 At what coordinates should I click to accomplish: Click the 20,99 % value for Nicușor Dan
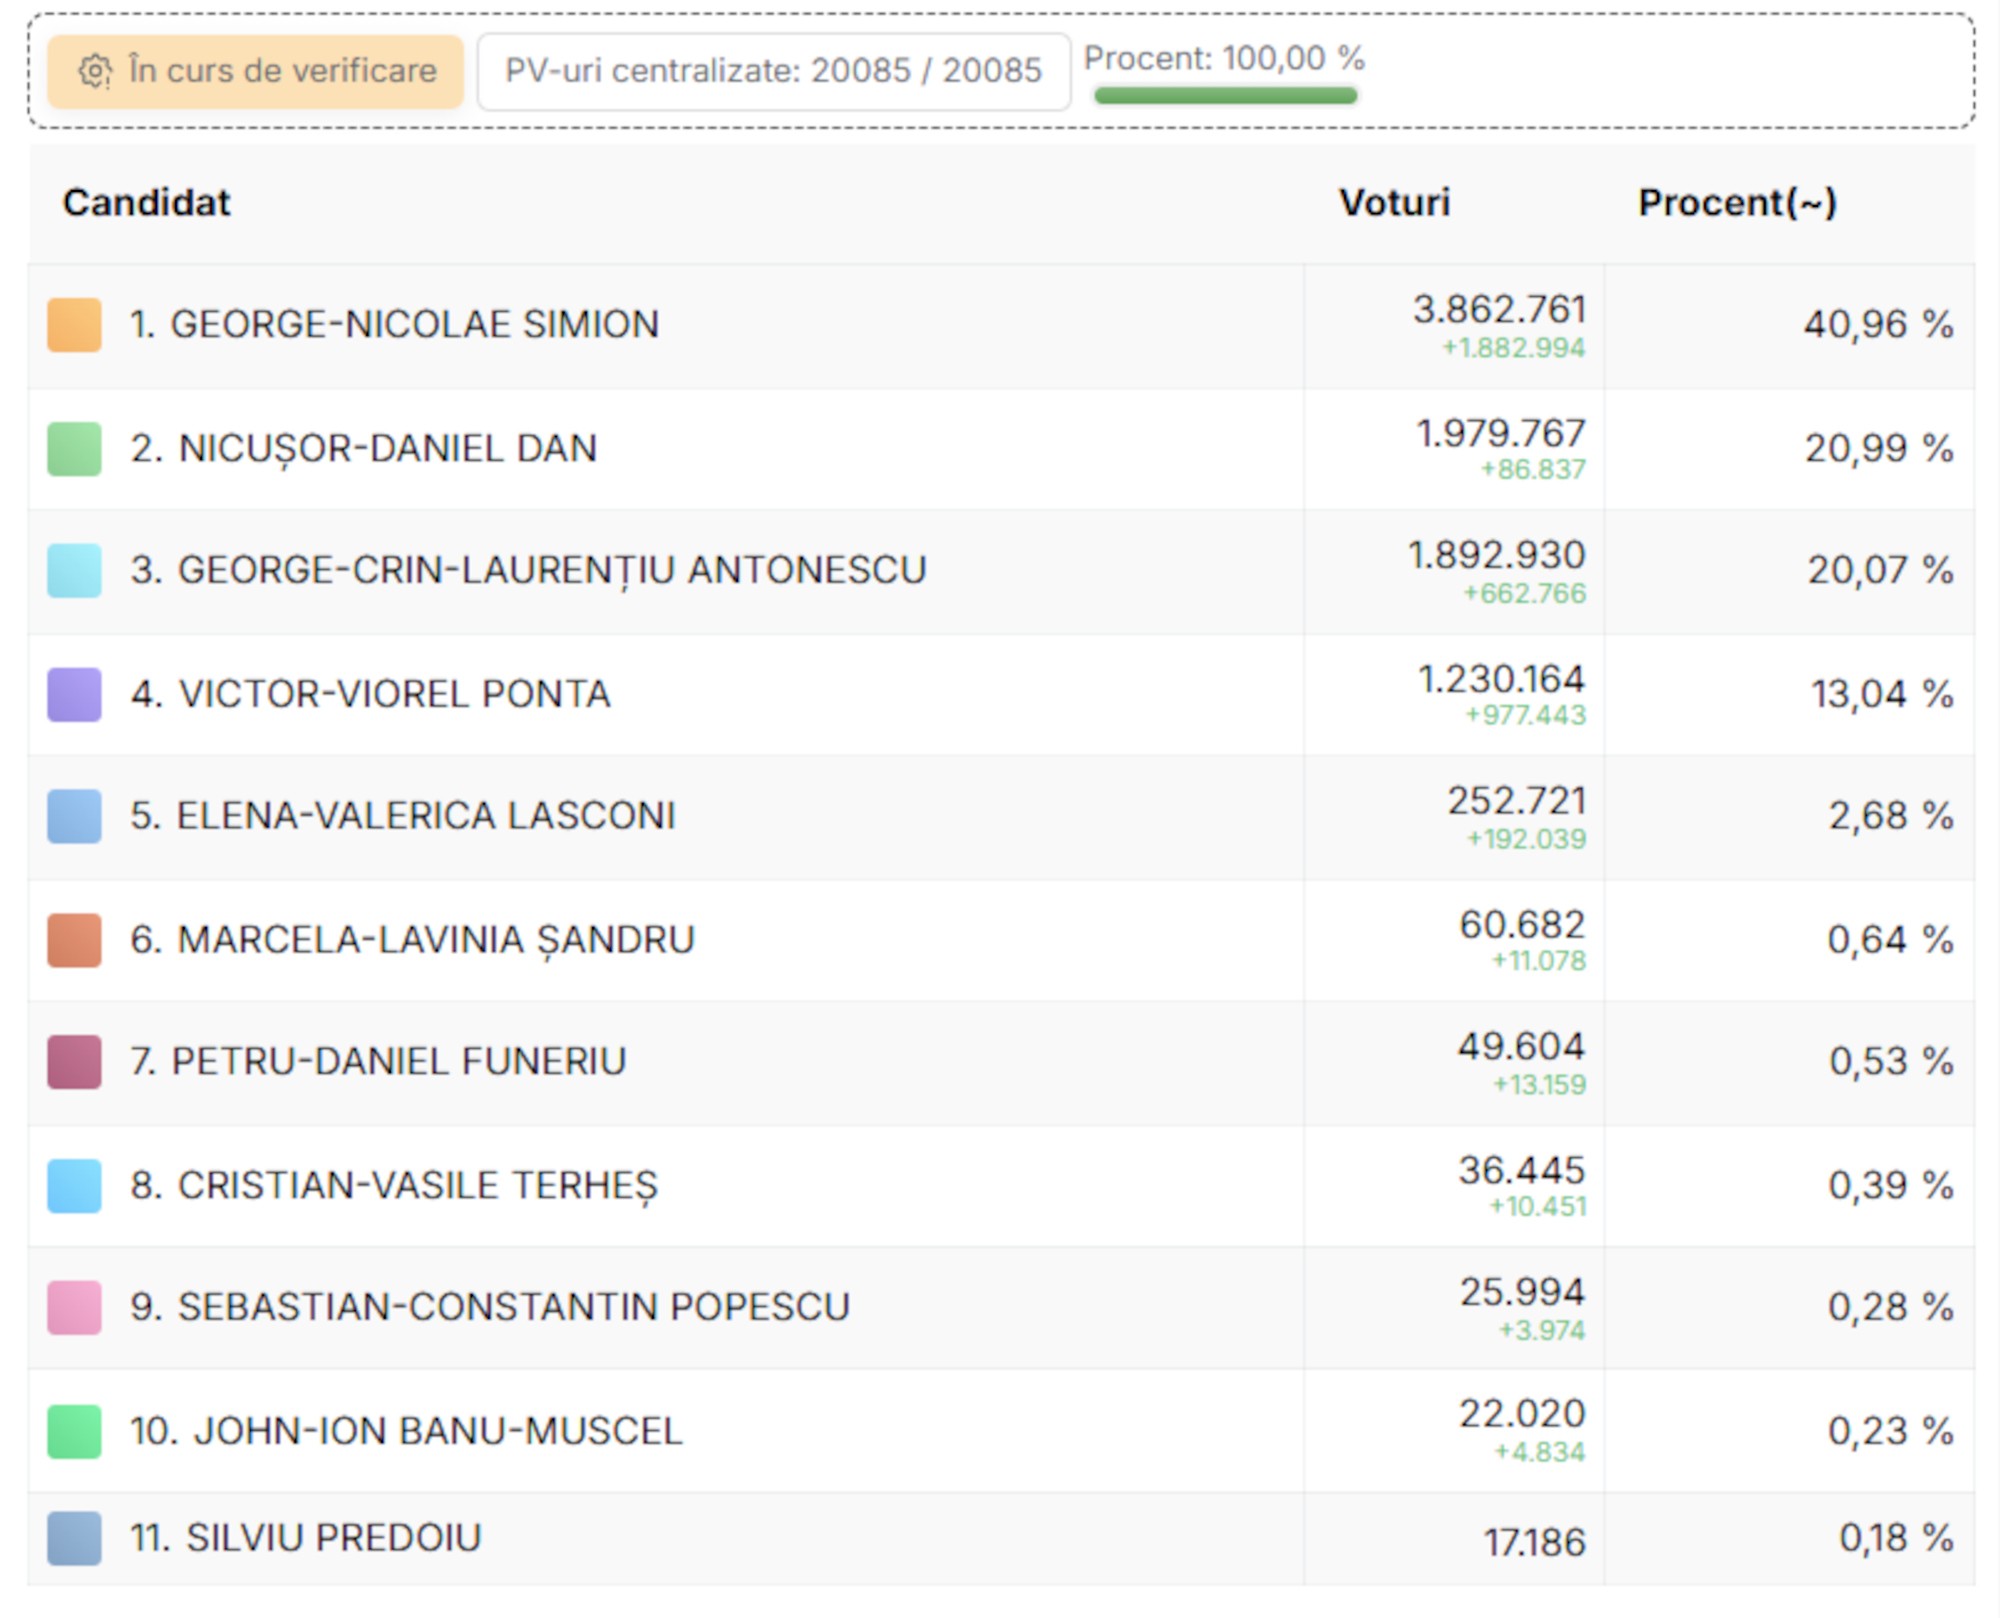(x=1878, y=449)
